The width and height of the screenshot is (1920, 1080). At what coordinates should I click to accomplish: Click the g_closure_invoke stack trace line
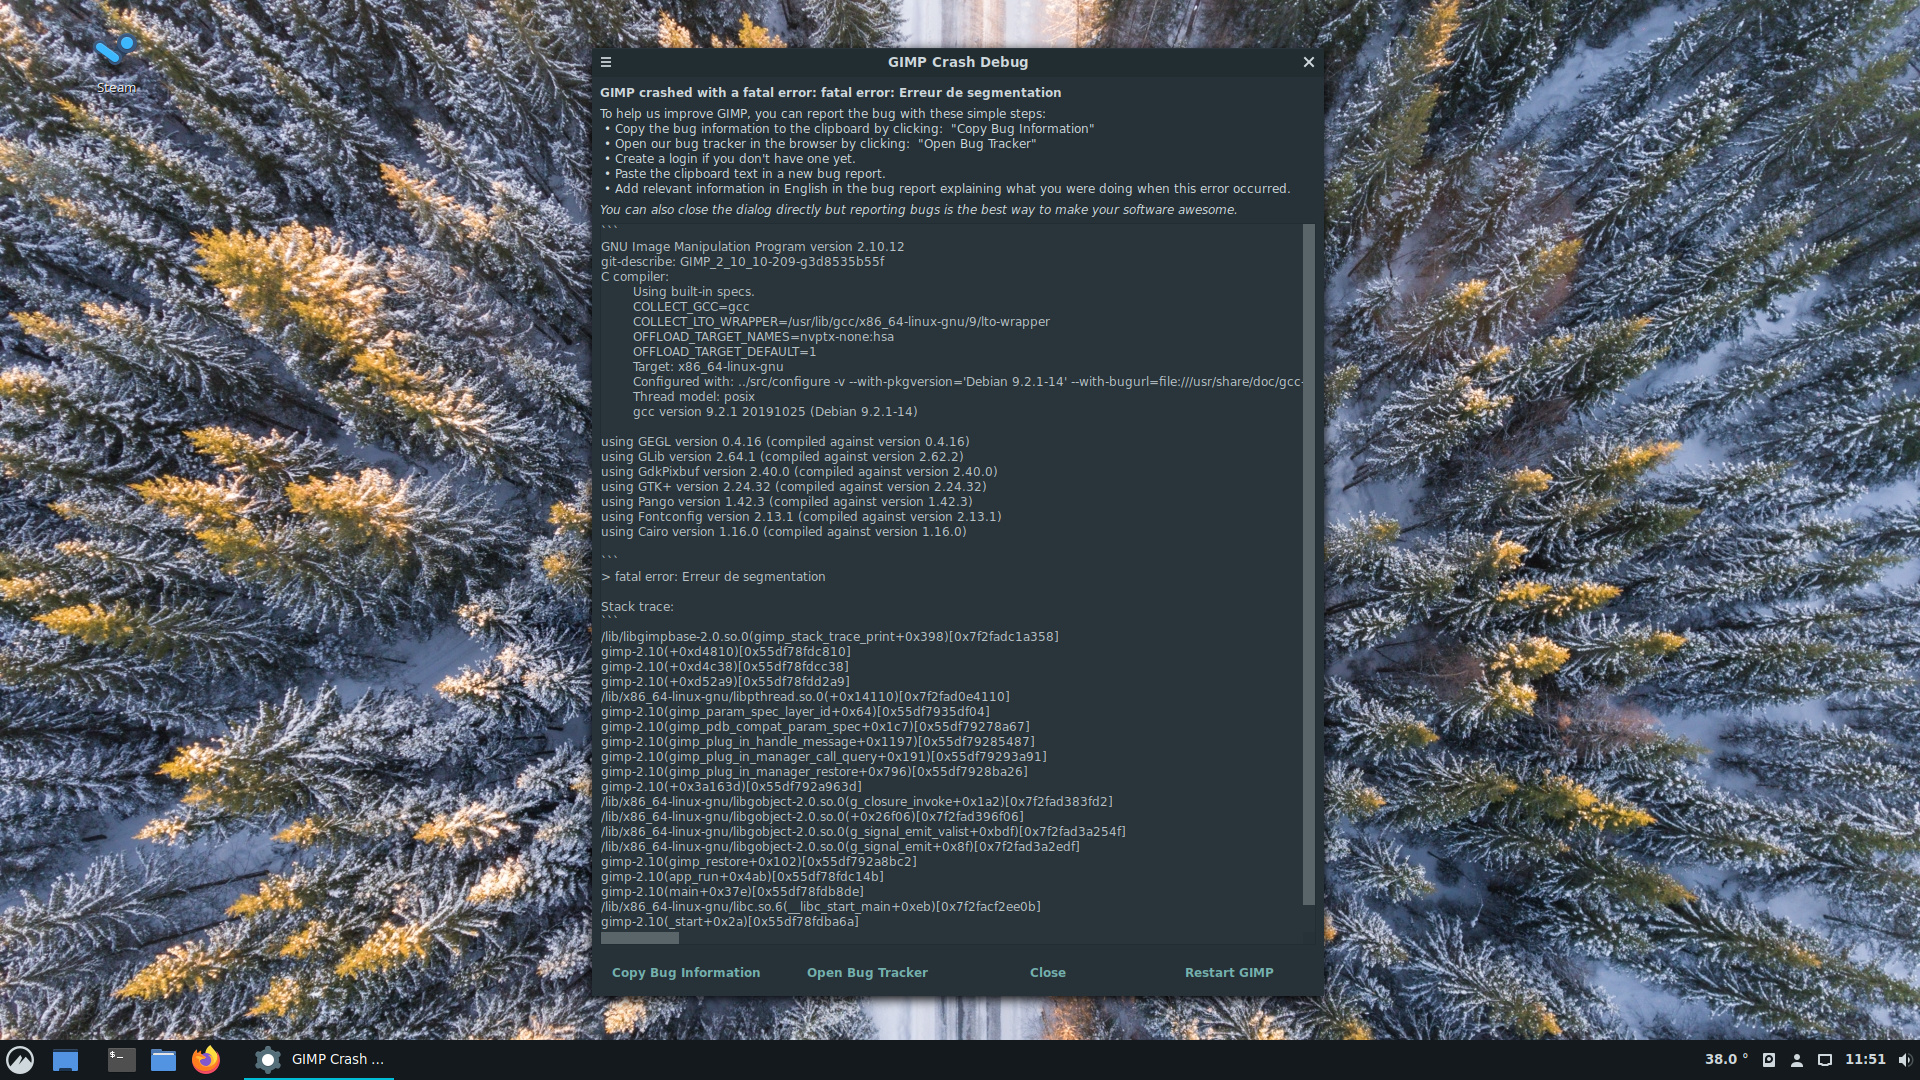856,802
